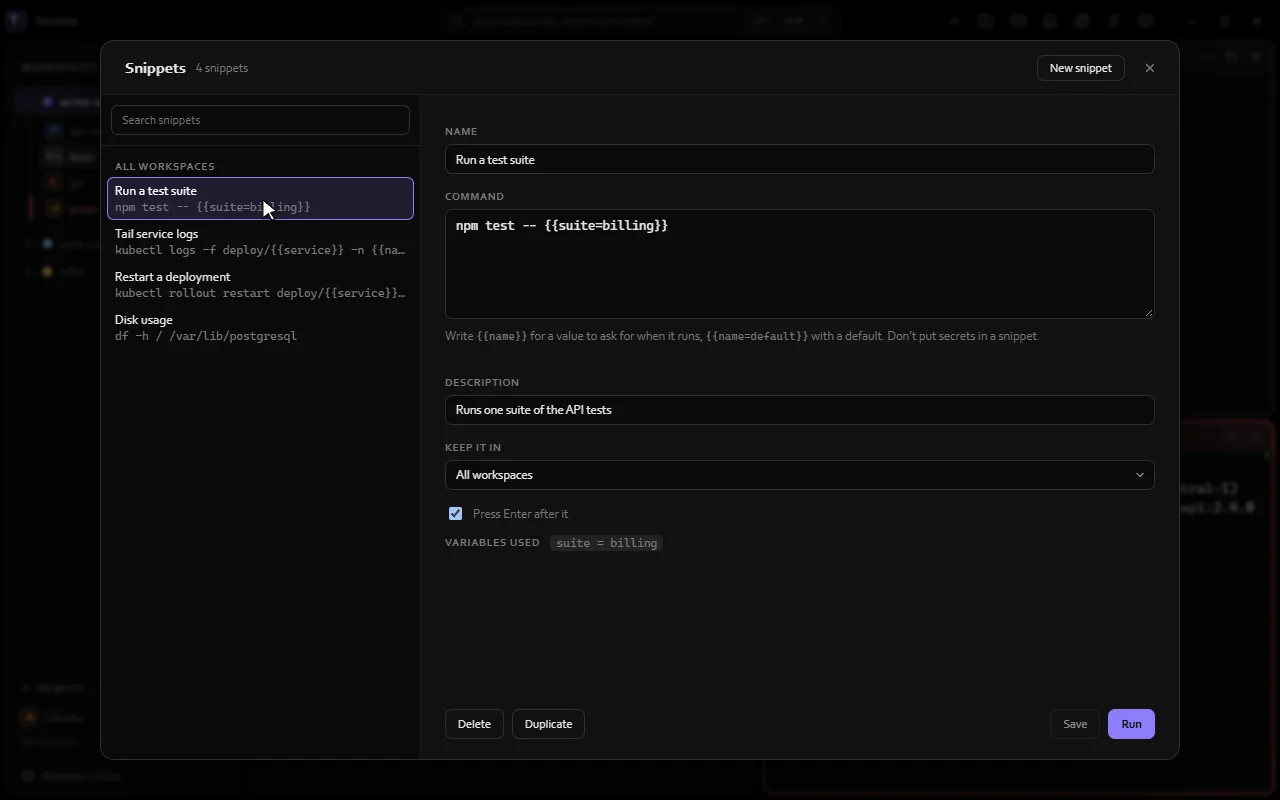Save the snippet changes
Screen dimensions: 1280x800
pos(1075,724)
